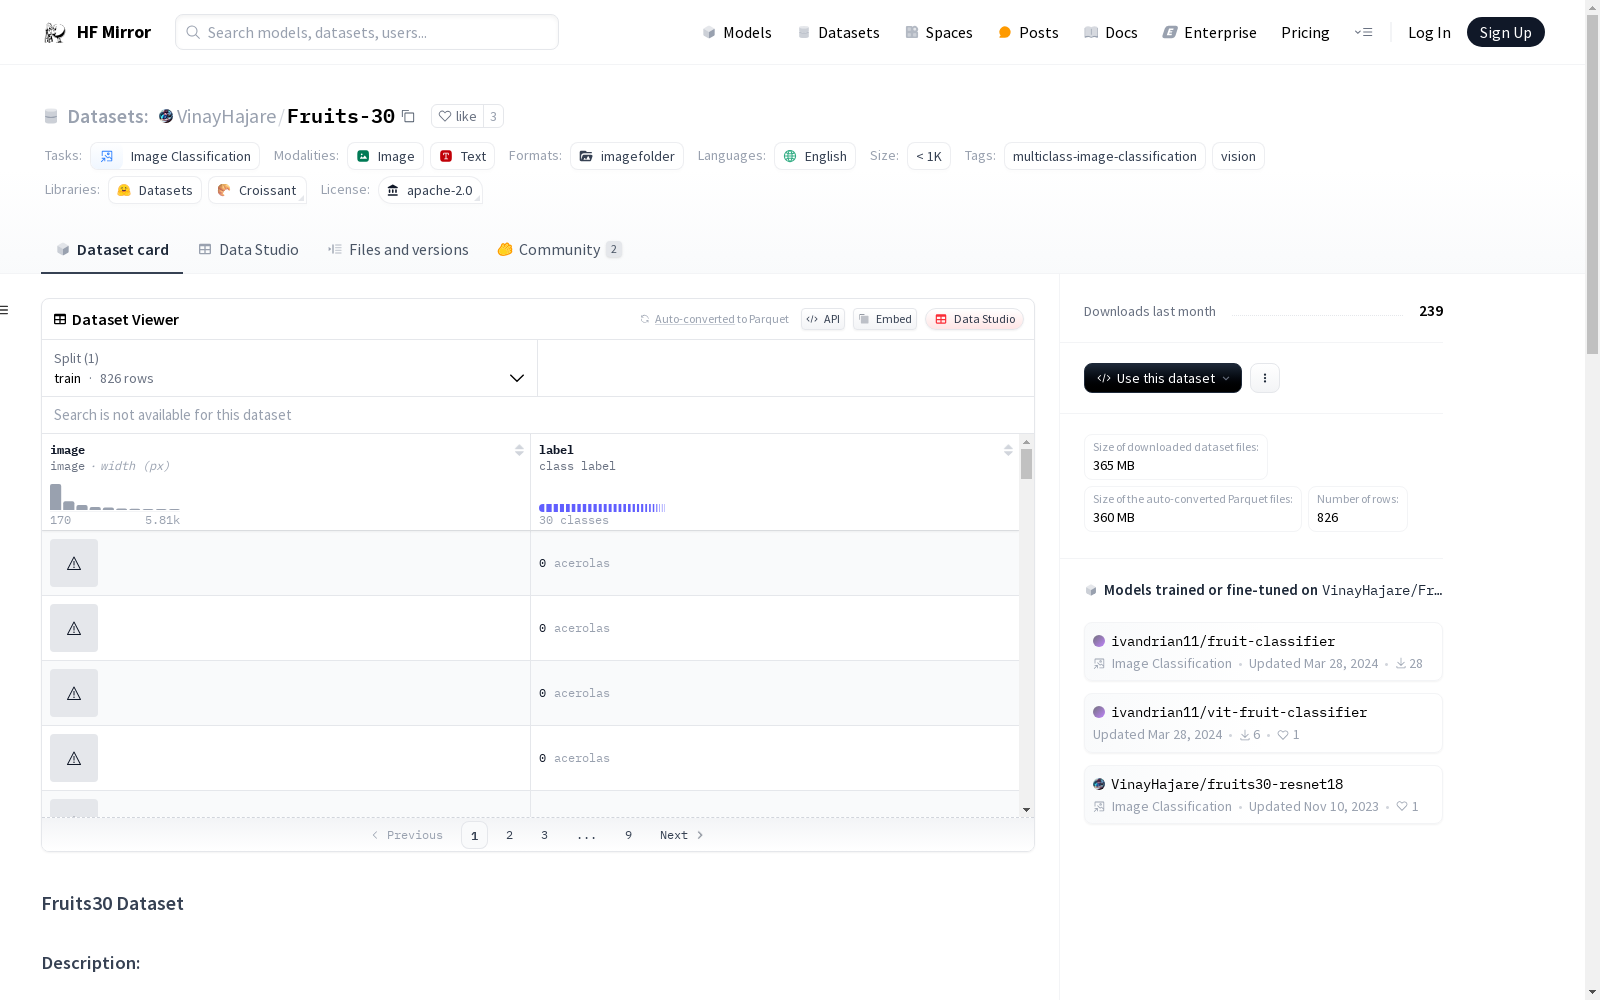Go to page 9 of rows

pyautogui.click(x=629, y=835)
